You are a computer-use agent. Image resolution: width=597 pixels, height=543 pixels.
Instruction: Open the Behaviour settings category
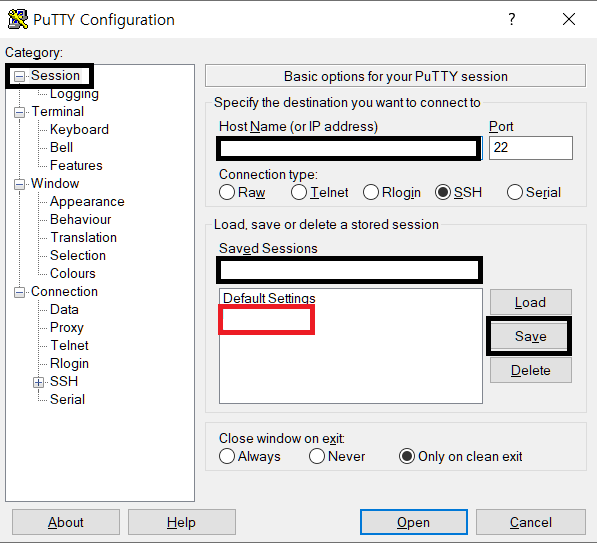click(81, 219)
